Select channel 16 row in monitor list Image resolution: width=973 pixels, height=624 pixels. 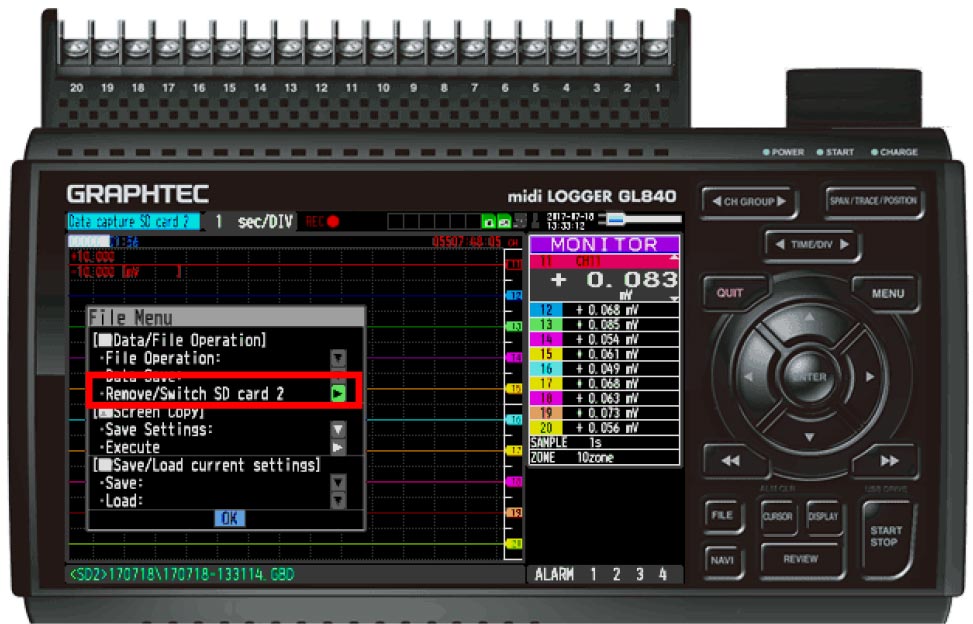coord(604,368)
